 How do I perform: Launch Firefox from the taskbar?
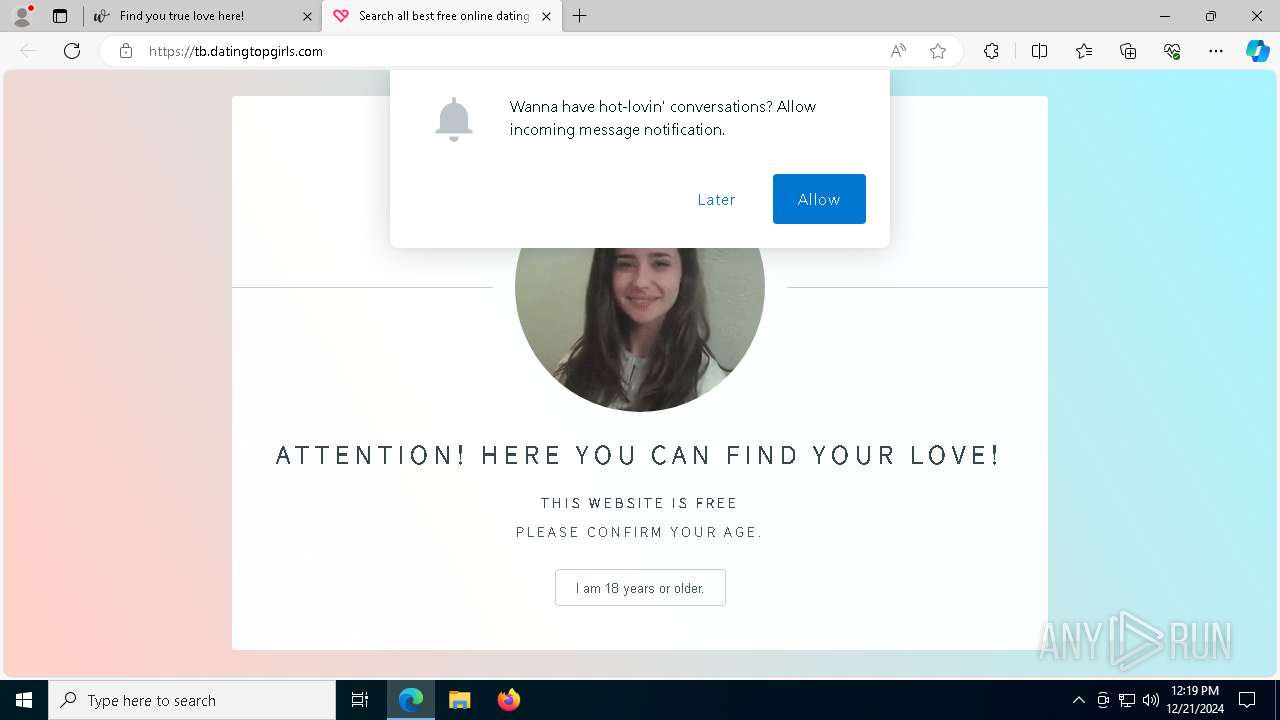coord(508,700)
